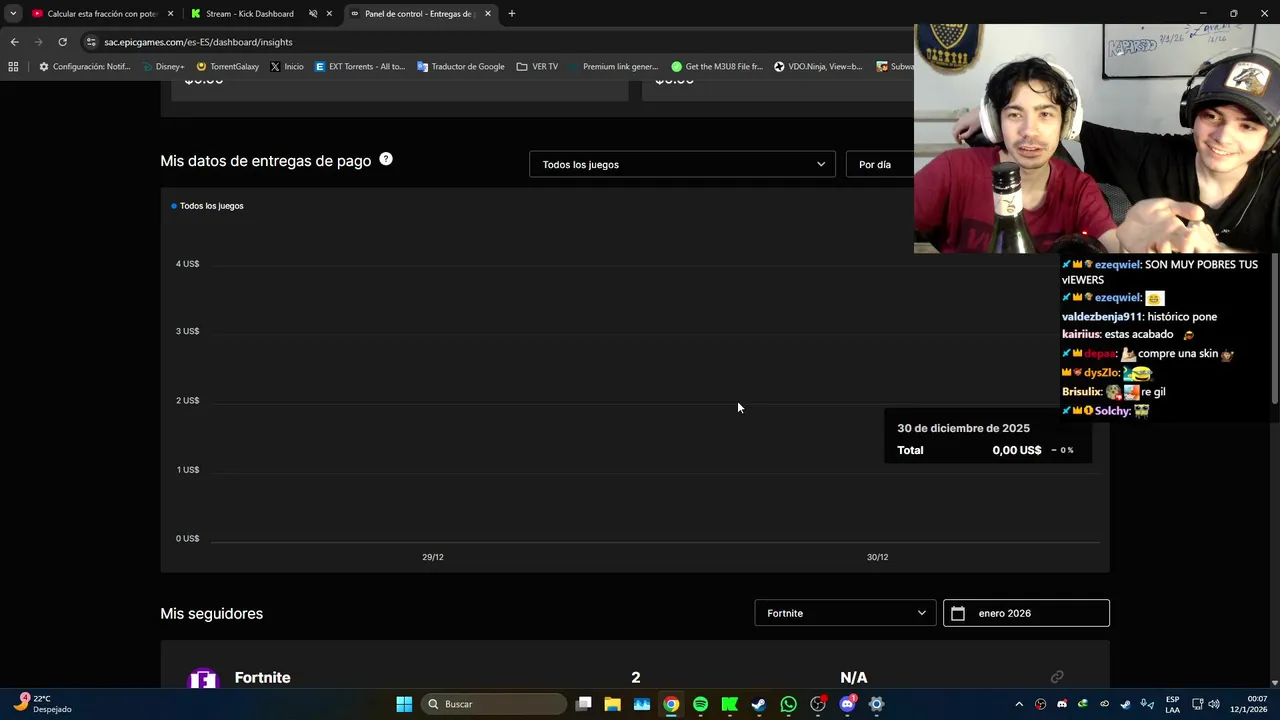Click the Mis seguidores heading
1280x720 pixels.
(x=212, y=613)
